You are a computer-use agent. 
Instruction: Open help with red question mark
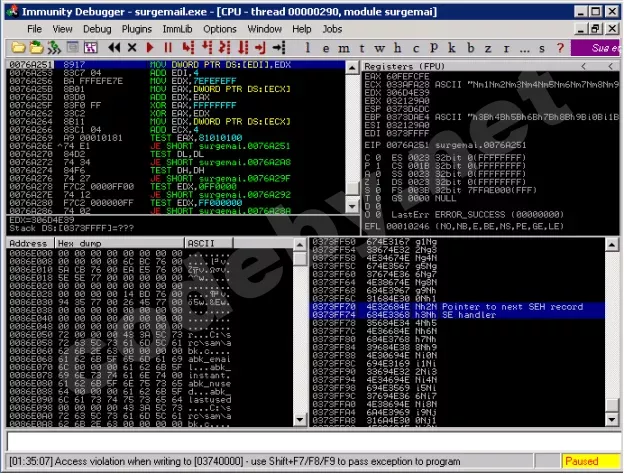coord(560,48)
